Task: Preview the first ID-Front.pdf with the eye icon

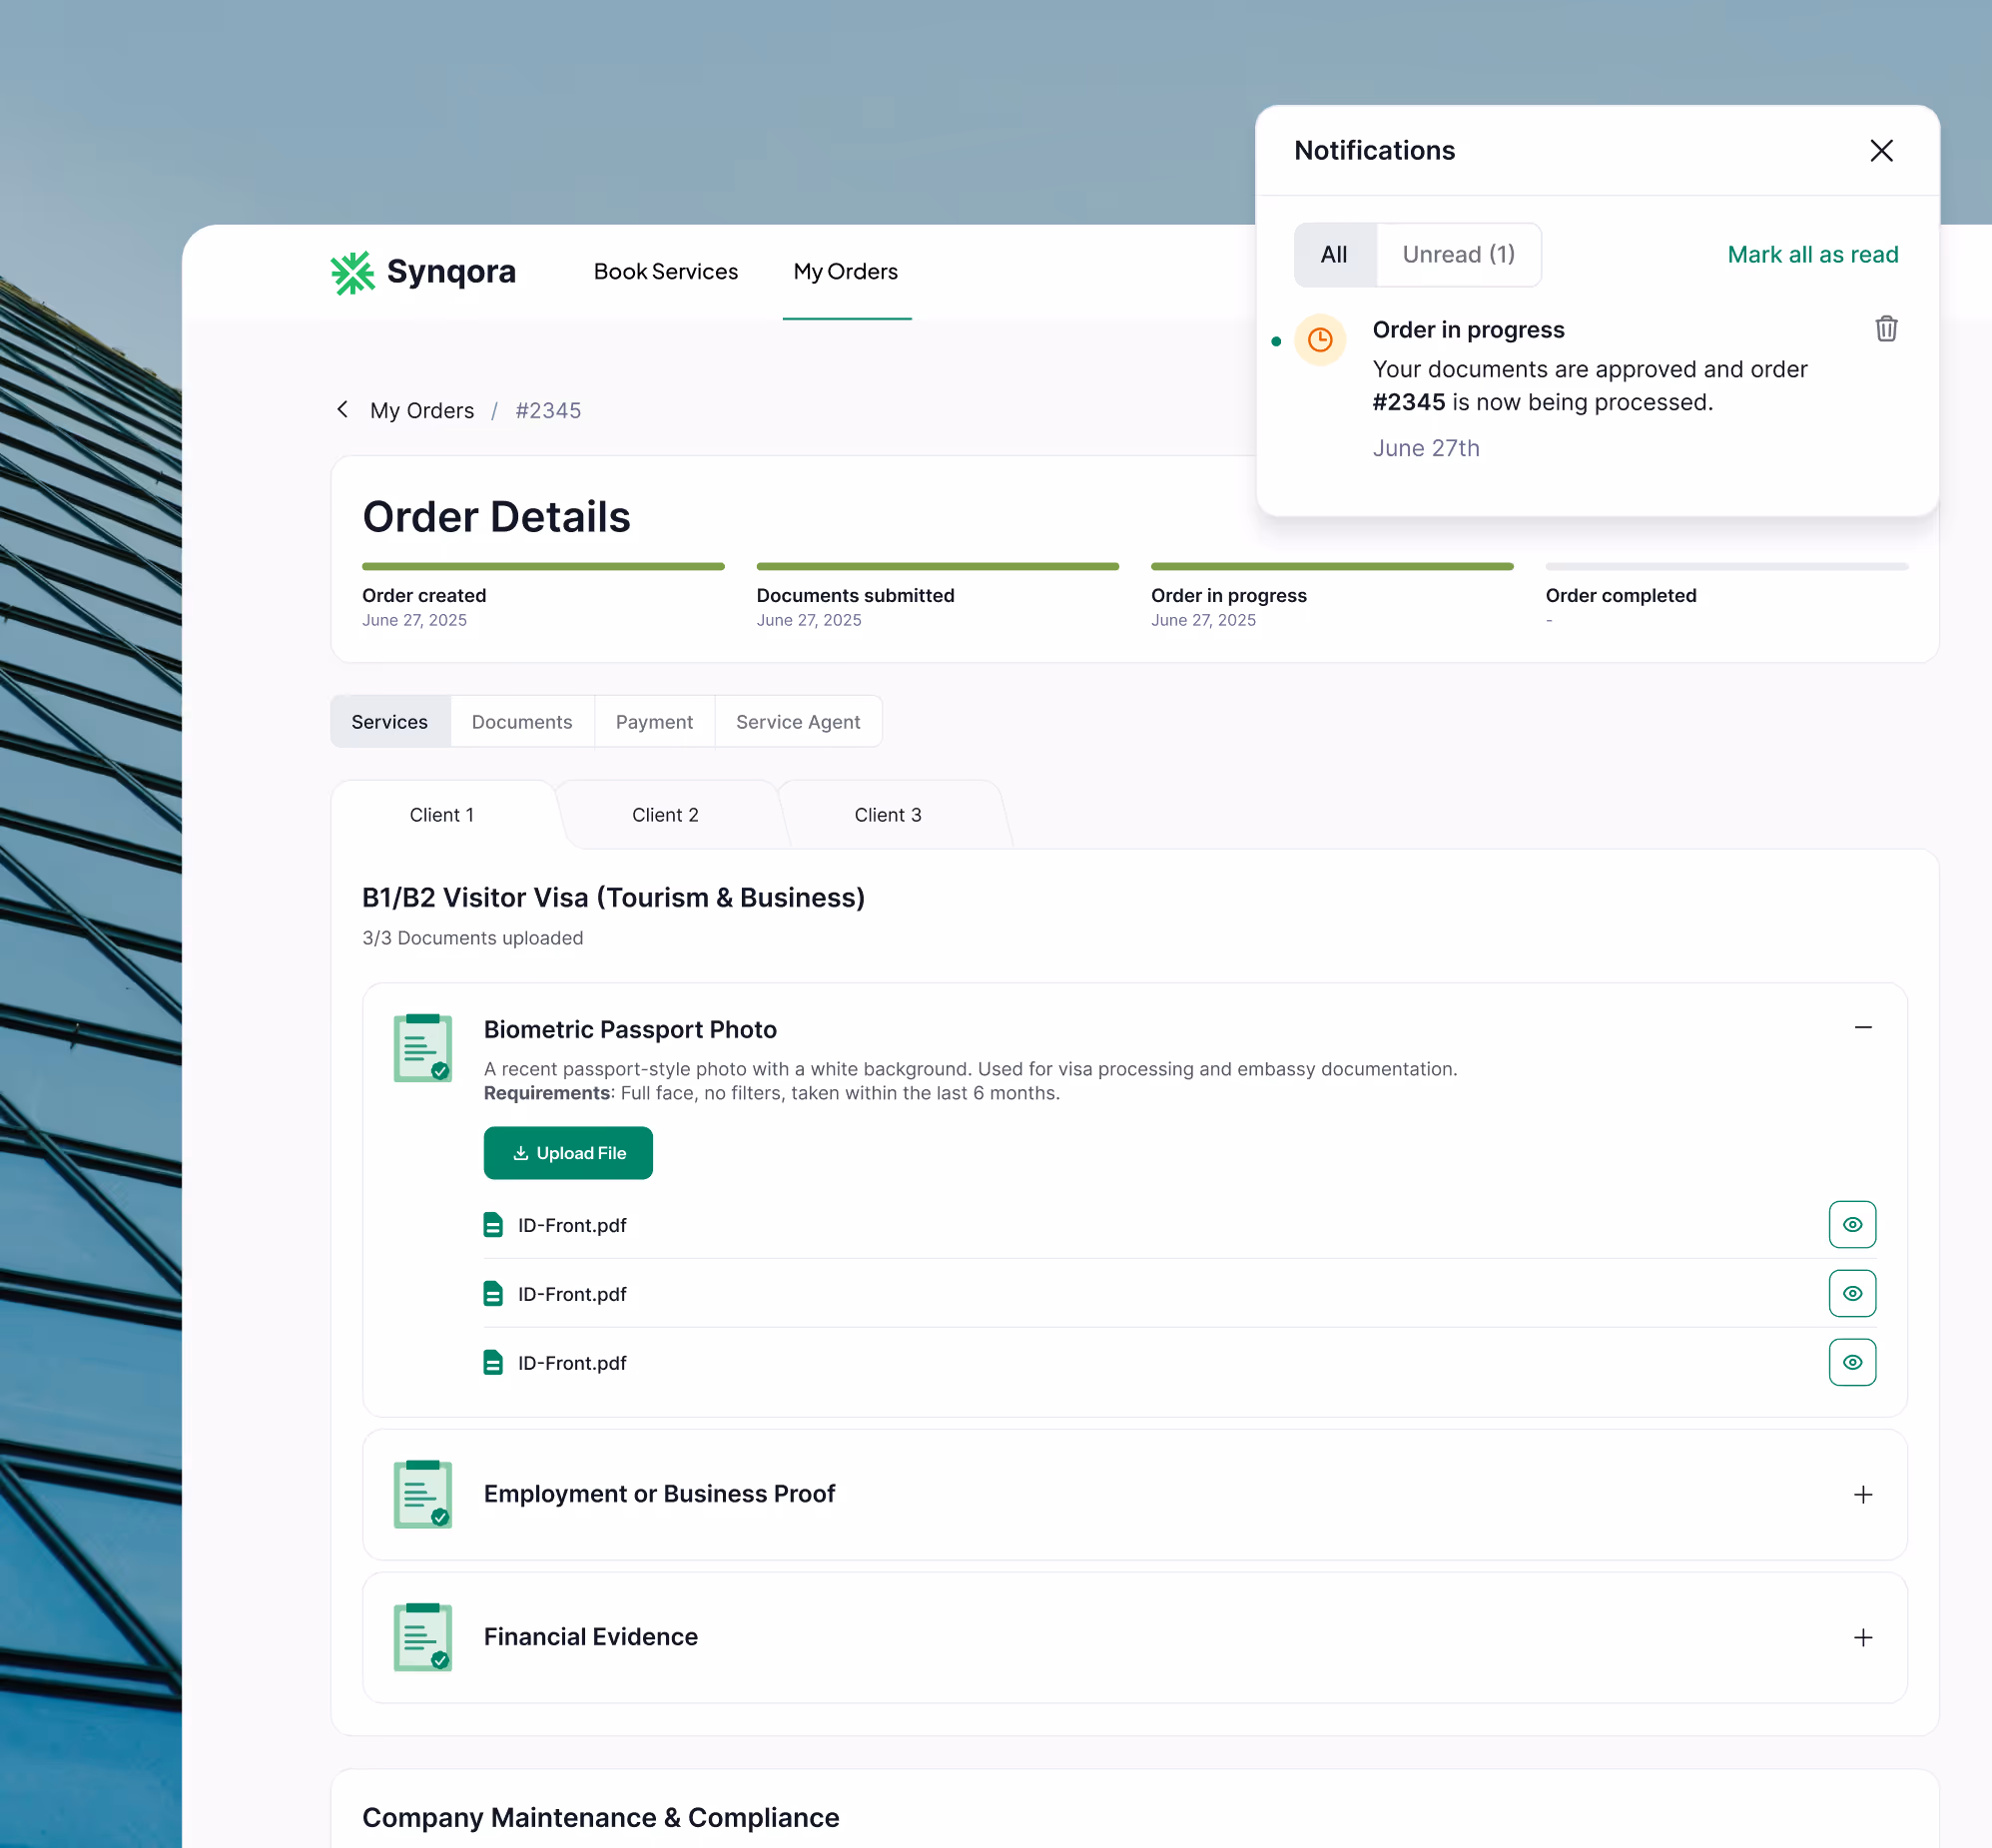Action: coord(1852,1224)
